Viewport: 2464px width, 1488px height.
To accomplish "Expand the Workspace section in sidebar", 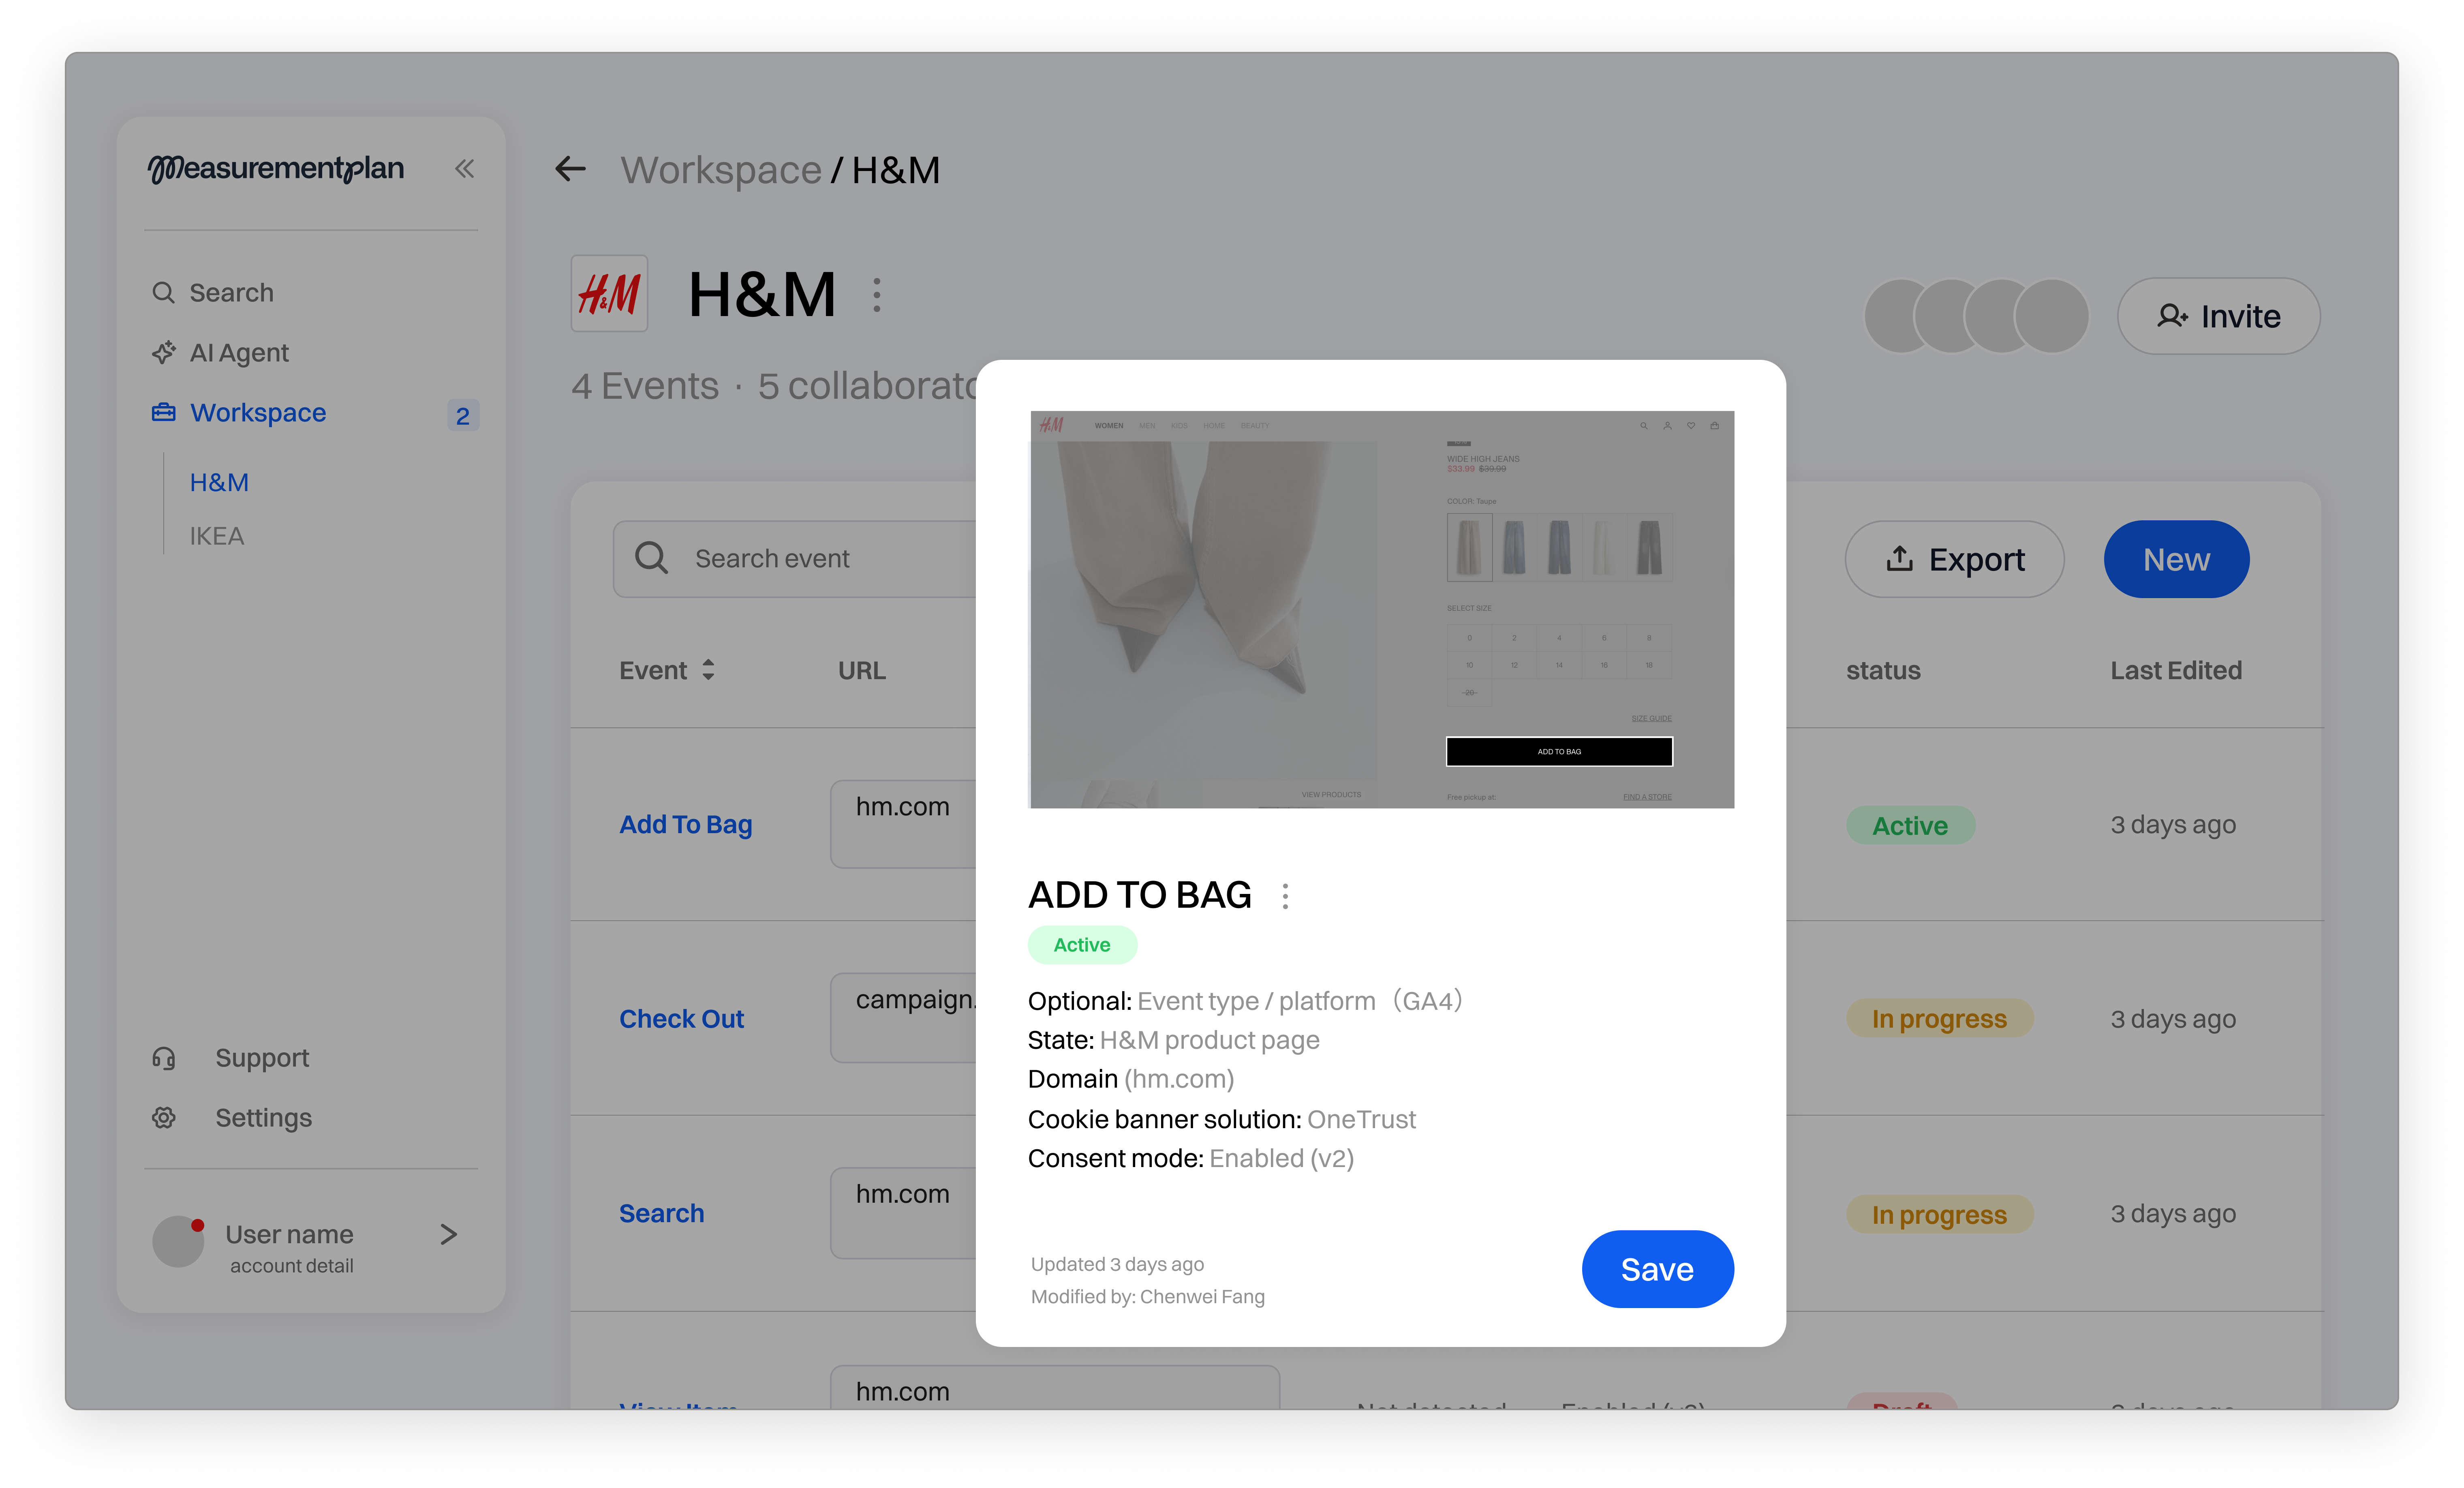I will coord(258,413).
